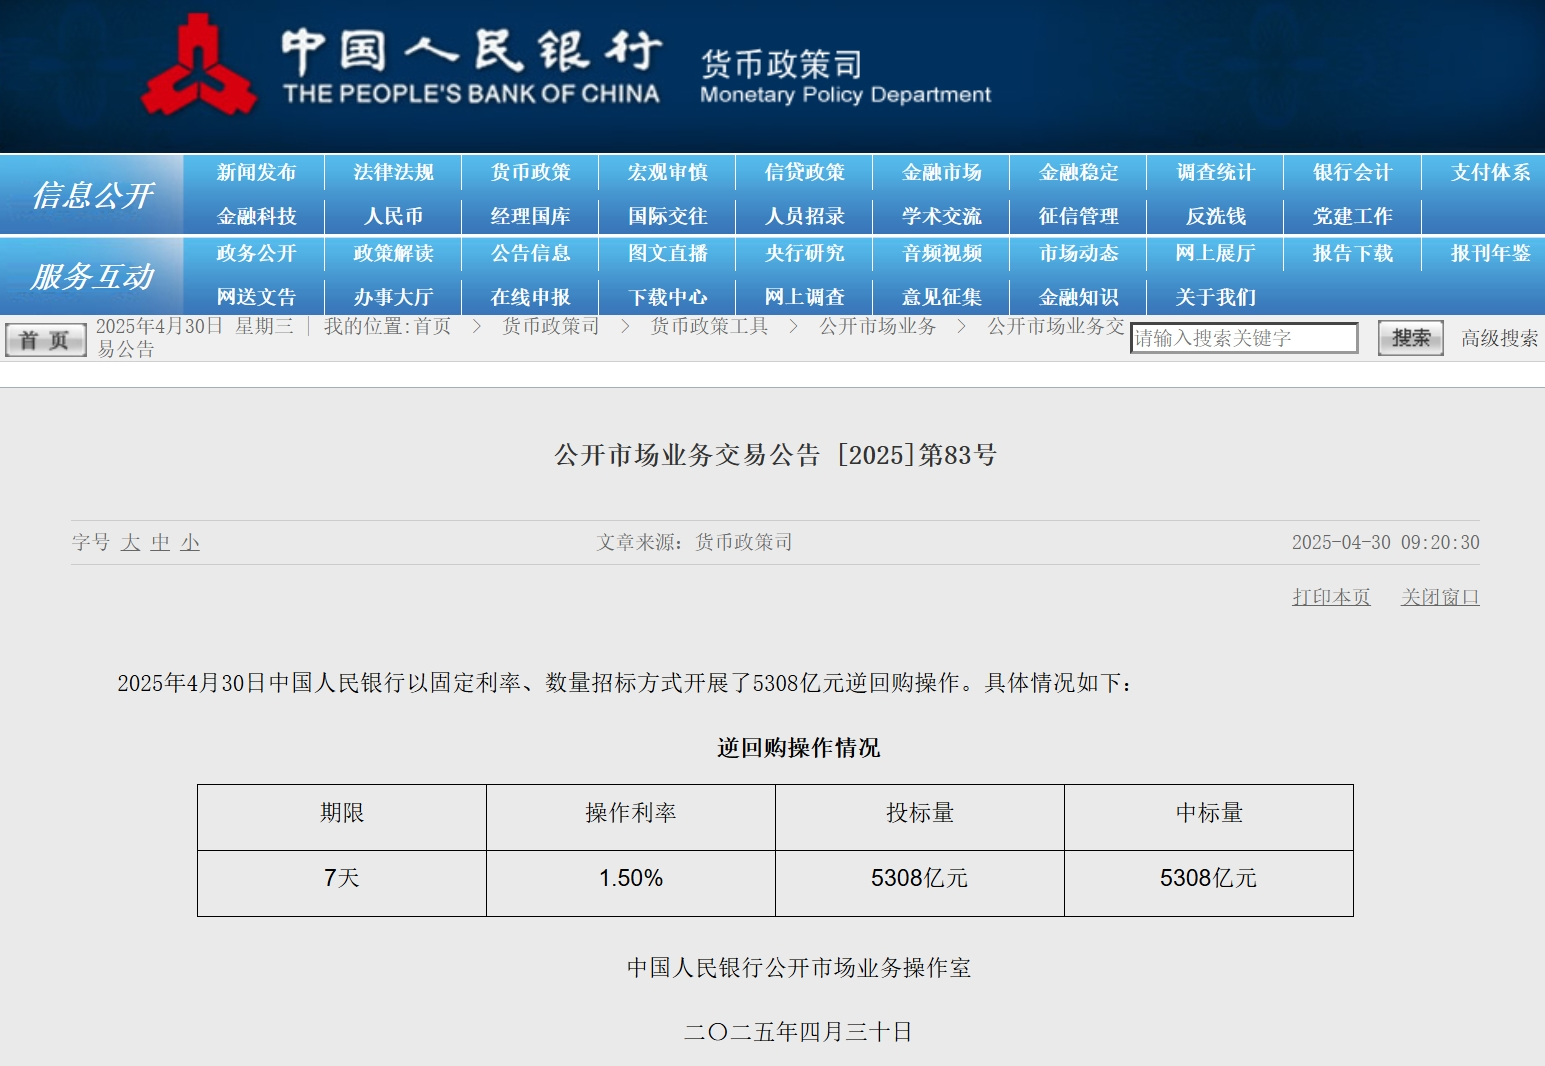1545x1066 pixels.
Task: Open 高级搜索 advanced search
Action: tap(1499, 338)
